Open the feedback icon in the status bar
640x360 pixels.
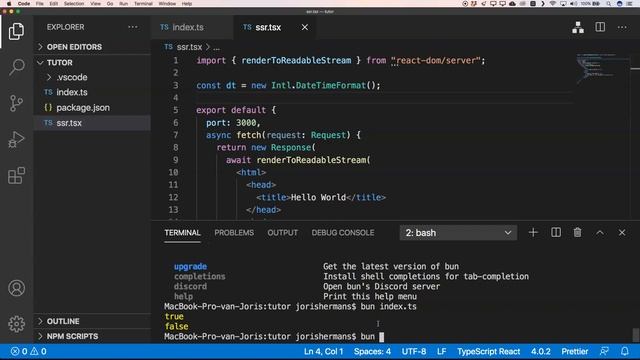(604, 351)
